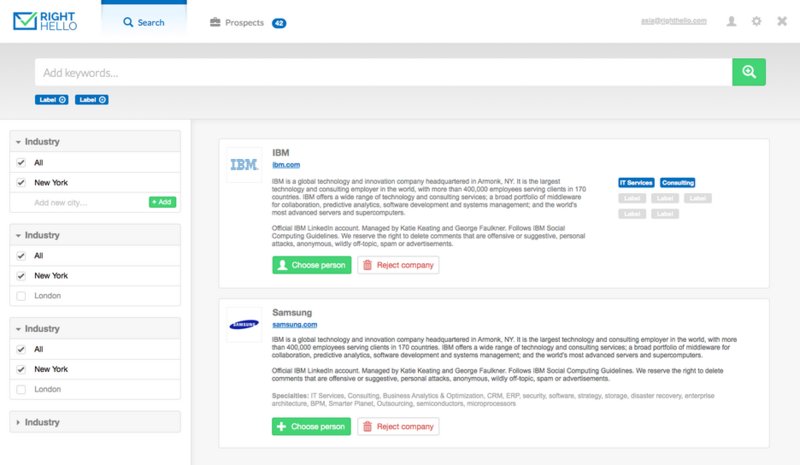Viewport: 800px width, 465px height.
Task: Open the Search tab
Action: (144, 22)
